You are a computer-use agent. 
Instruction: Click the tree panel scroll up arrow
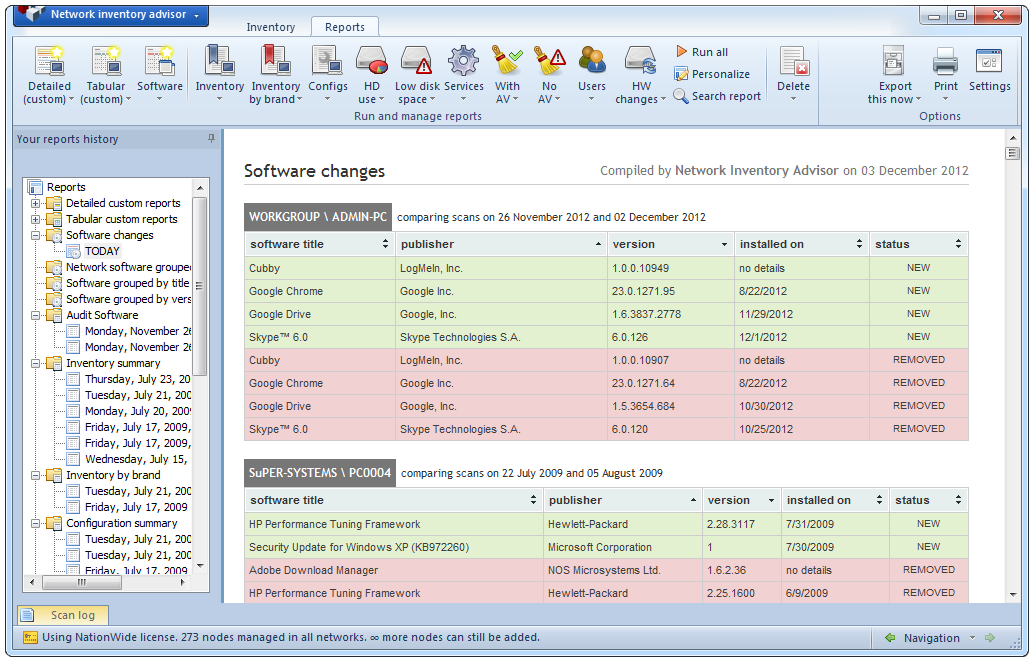[x=200, y=188]
